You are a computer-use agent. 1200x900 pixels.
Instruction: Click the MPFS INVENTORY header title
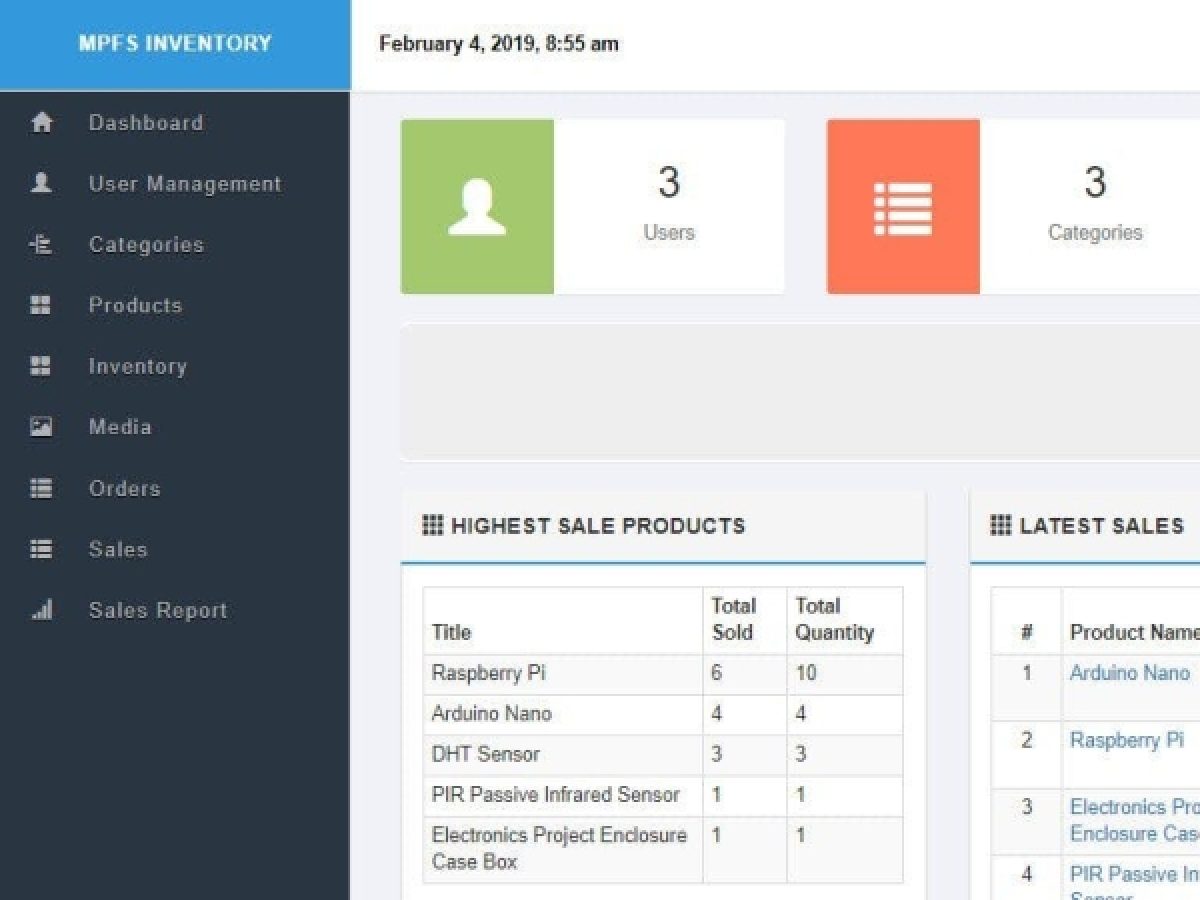pos(175,43)
